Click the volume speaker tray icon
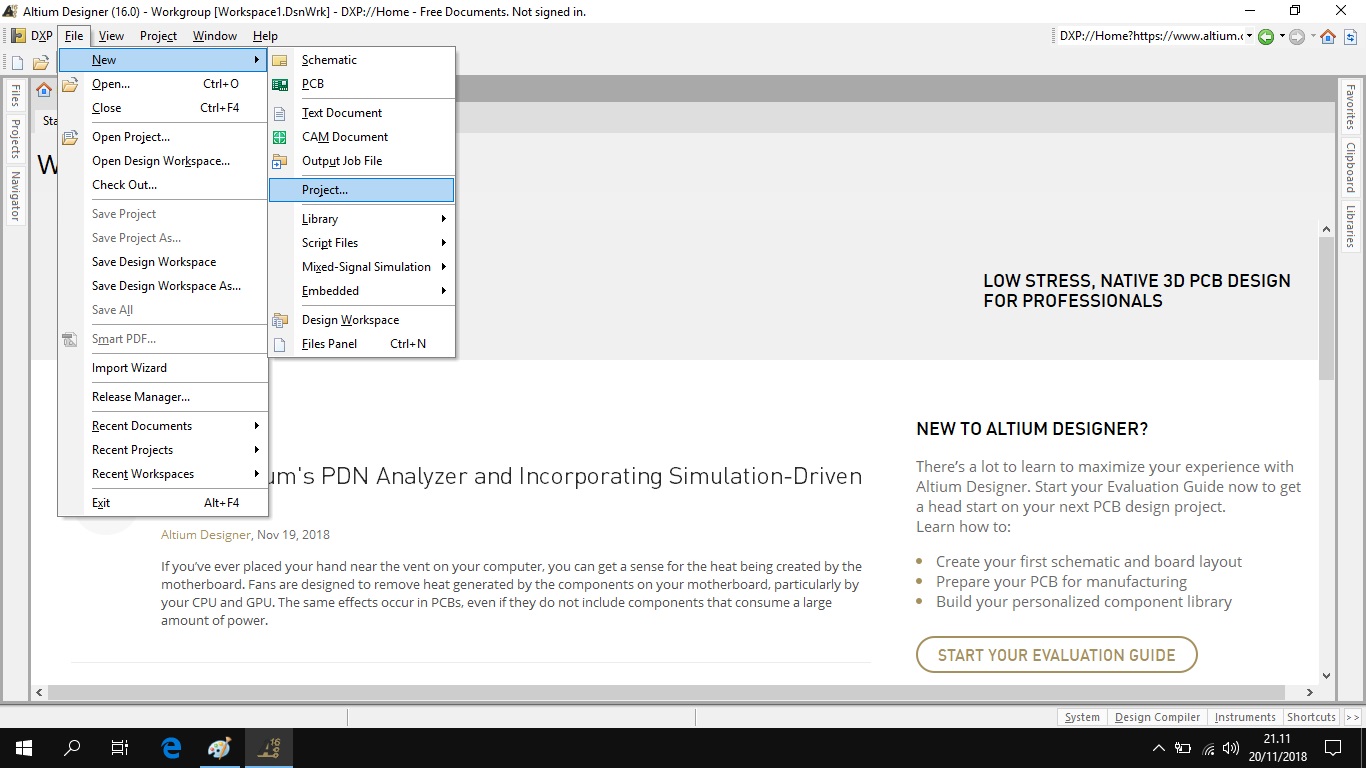Screen dimensions: 1366x768 coord(1231,748)
